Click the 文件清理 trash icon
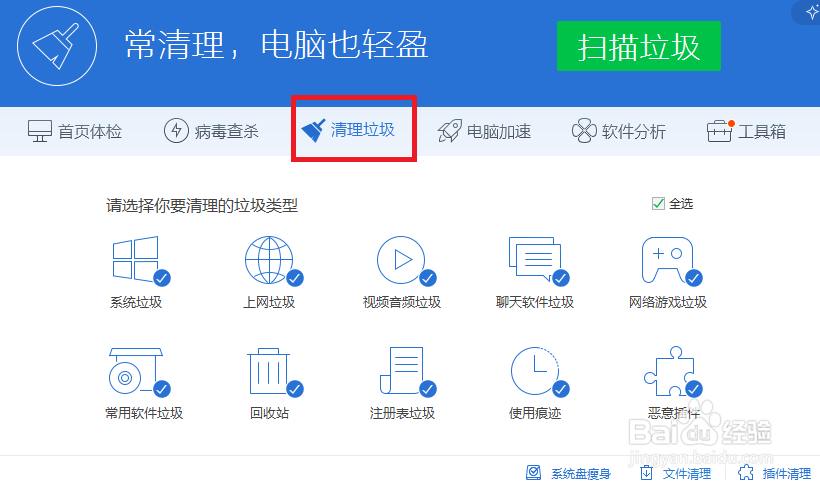Image resolution: width=820 pixels, height=486 pixels. (646, 472)
